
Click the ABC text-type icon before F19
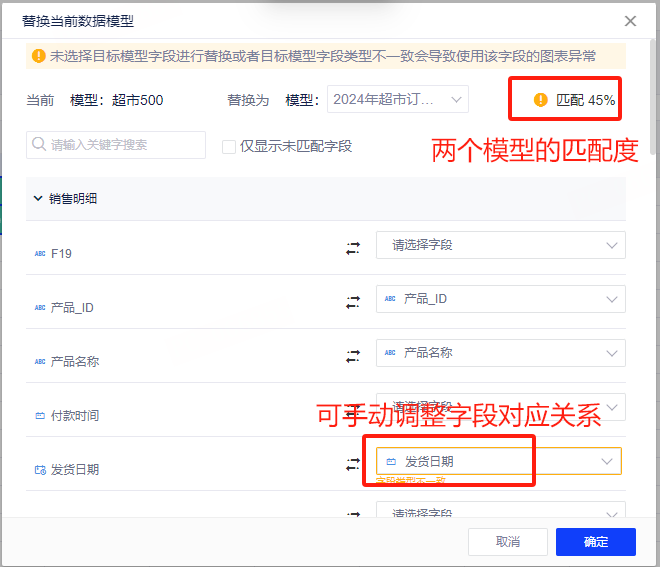40,254
